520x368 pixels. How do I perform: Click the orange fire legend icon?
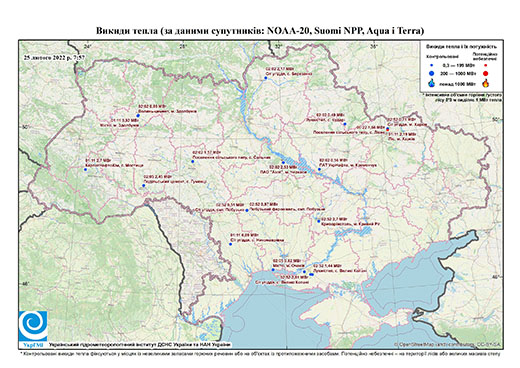tap(486, 83)
